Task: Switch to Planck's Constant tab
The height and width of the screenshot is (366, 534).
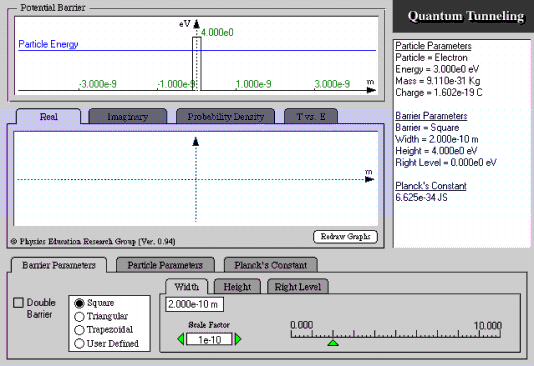Action: [271, 265]
